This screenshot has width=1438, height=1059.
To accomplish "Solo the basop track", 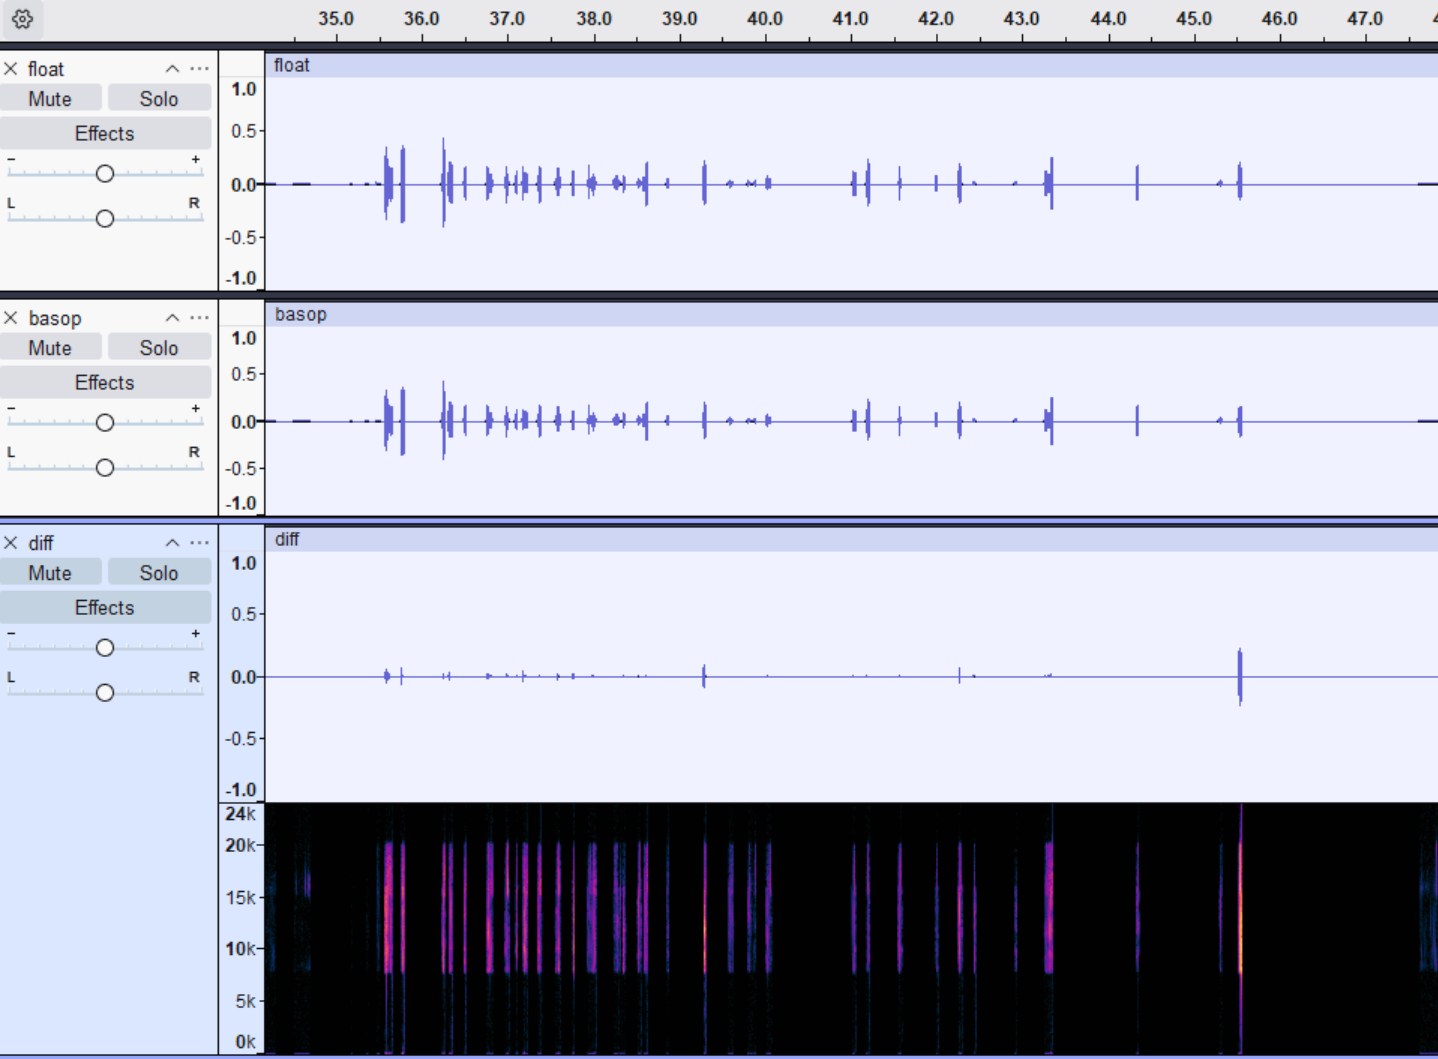I will (158, 348).
